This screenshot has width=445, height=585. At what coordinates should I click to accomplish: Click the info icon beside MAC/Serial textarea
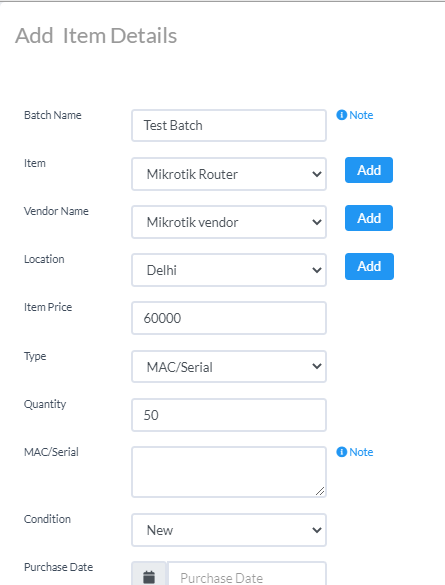341,452
